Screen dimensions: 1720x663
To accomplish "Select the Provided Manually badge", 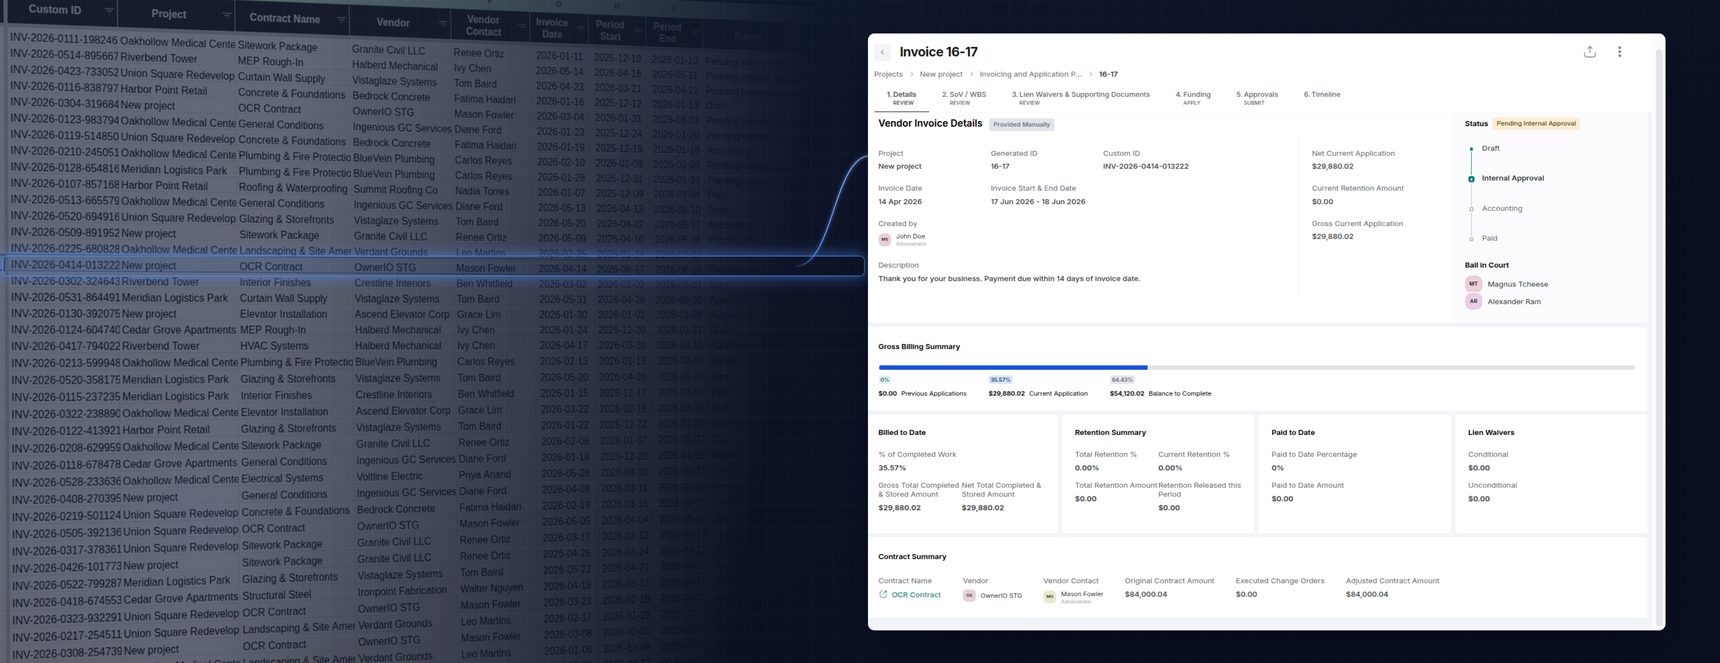I will click(1022, 125).
